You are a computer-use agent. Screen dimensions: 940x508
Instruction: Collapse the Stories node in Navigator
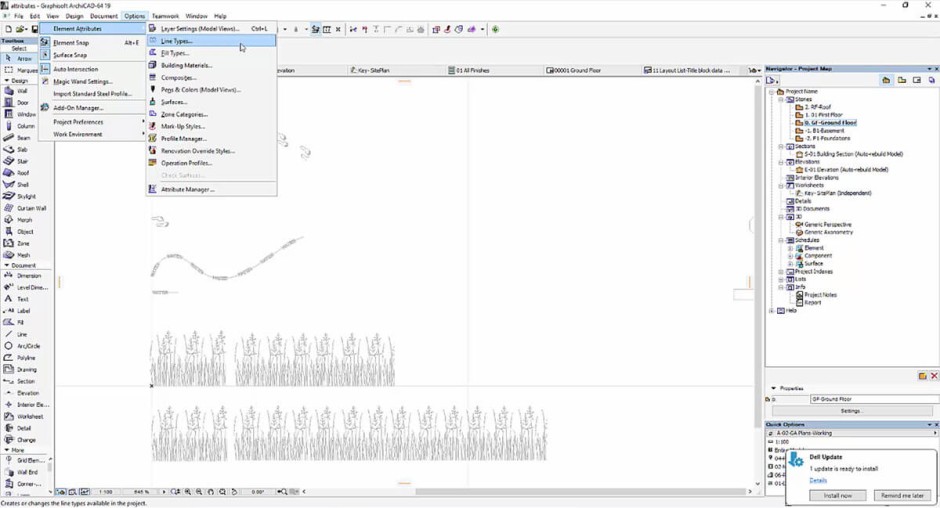(781, 100)
